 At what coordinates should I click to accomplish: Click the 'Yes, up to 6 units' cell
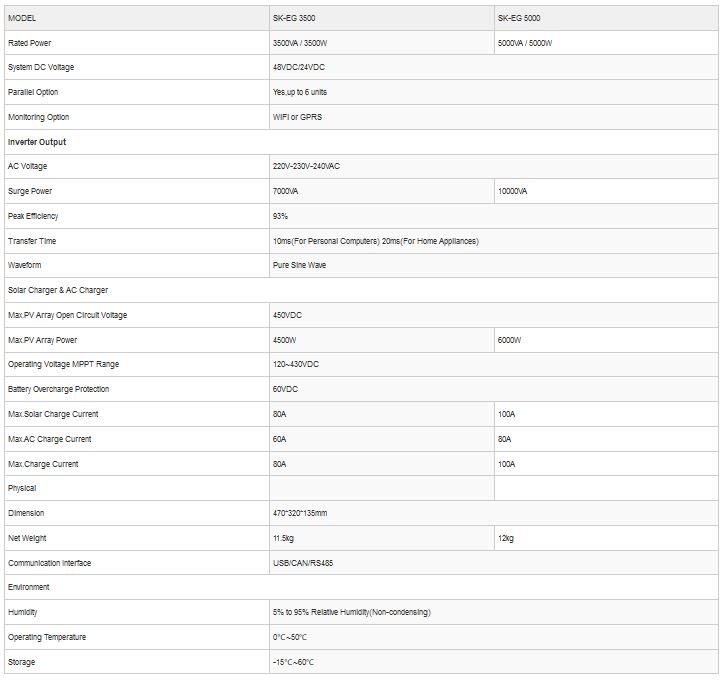click(x=300, y=92)
